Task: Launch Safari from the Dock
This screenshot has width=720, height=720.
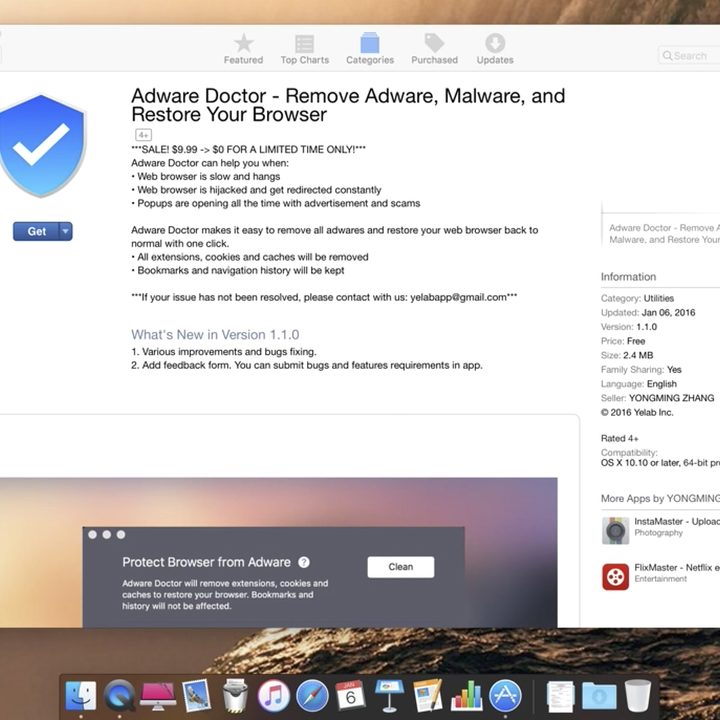Action: click(312, 696)
